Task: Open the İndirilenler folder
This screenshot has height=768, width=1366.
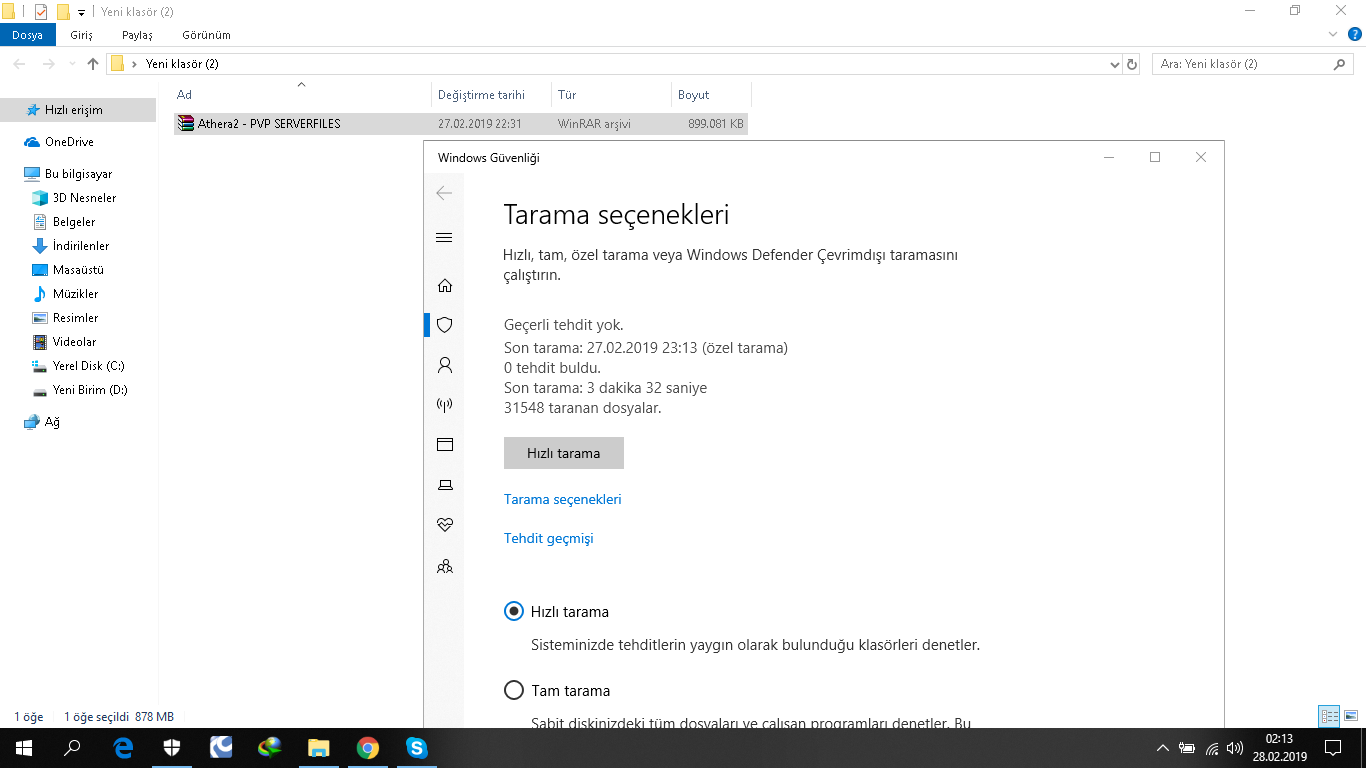Action: click(81, 246)
